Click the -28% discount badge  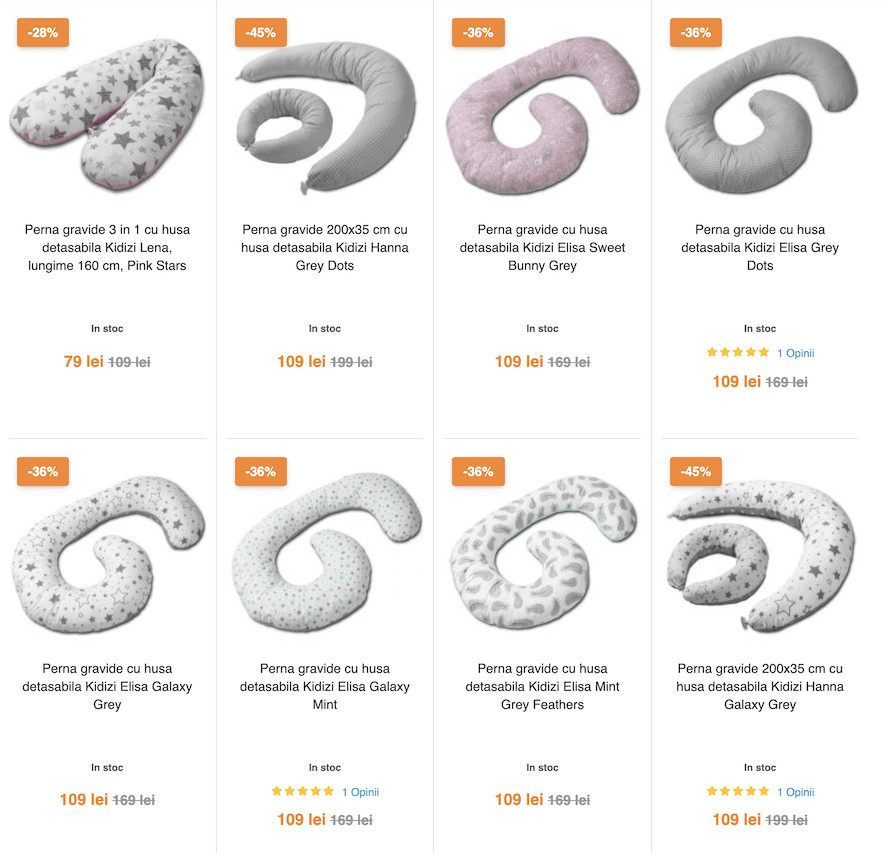[43, 33]
